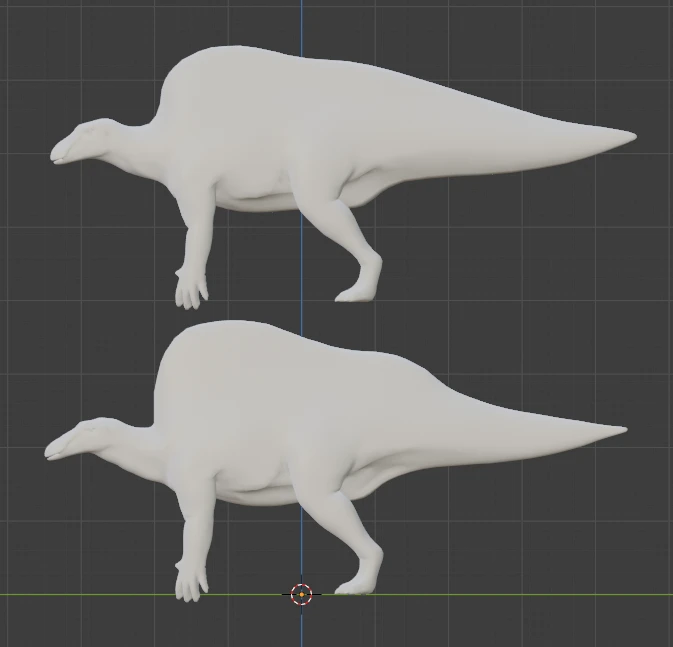
Task: Click the upper dinosaur's front hand
Action: [x=191, y=290]
